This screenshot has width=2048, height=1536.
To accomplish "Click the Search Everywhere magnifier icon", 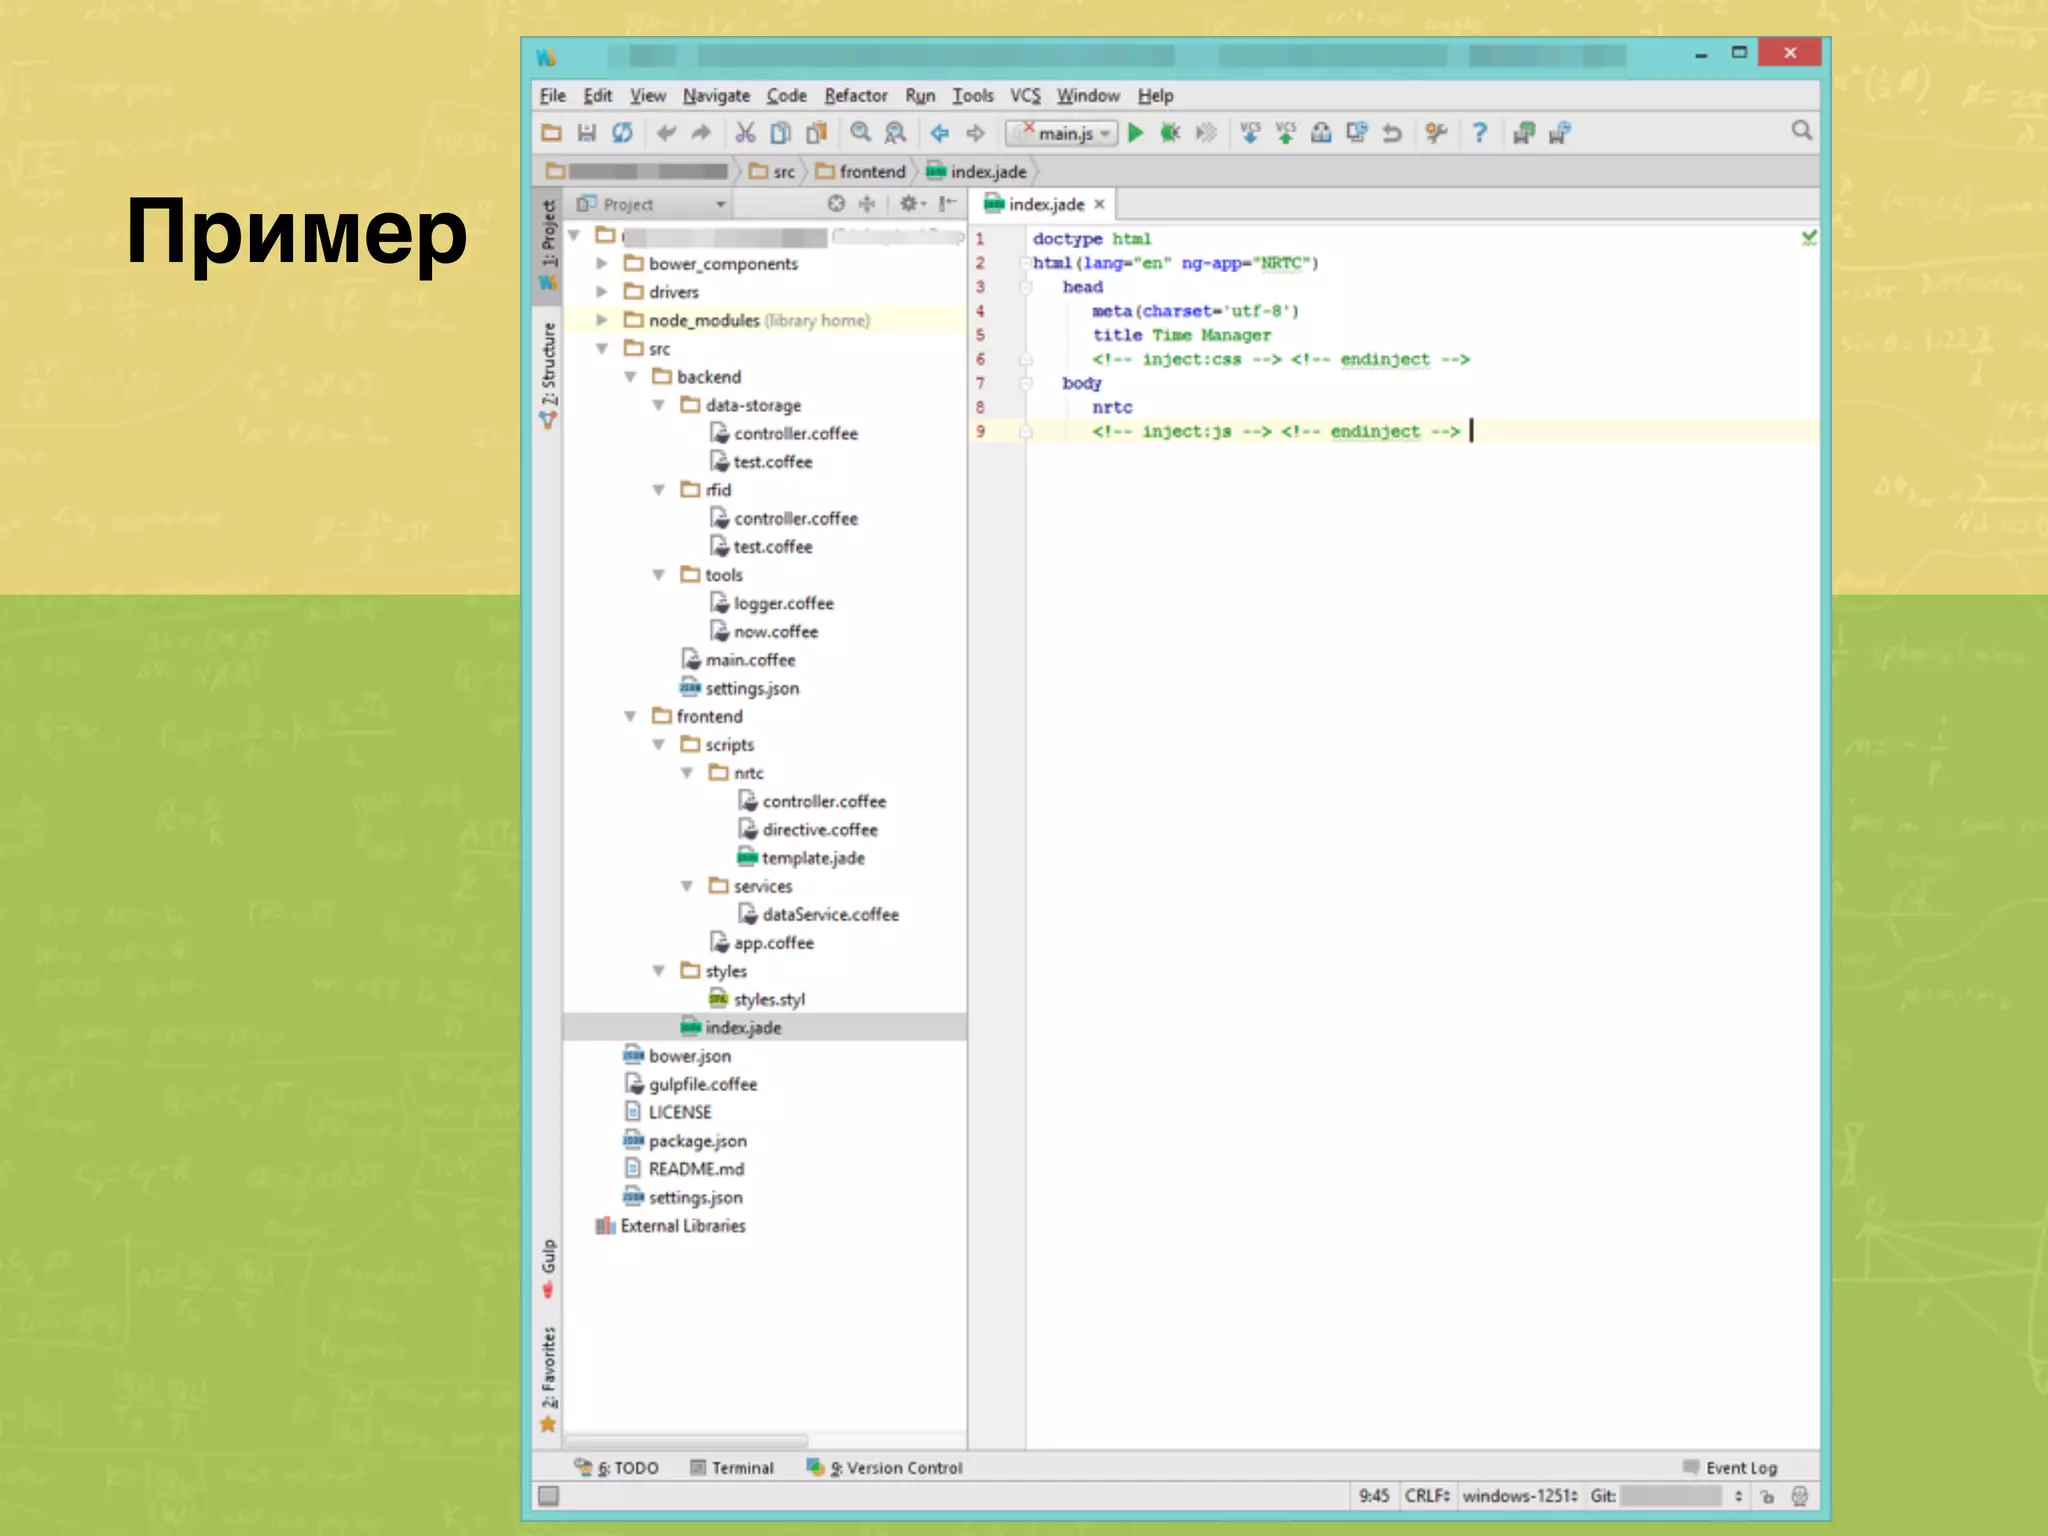I will pyautogui.click(x=1802, y=131).
